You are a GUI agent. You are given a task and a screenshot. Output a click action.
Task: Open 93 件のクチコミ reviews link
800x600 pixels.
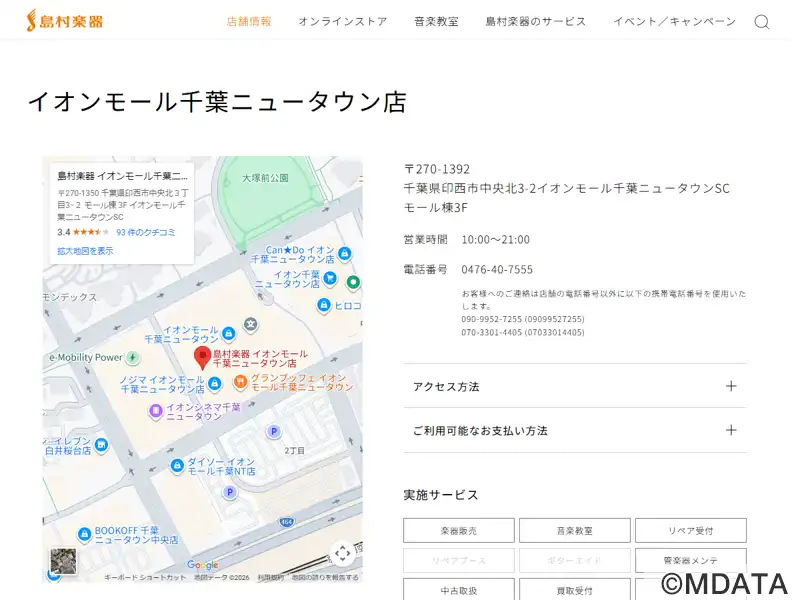pyautogui.click(x=146, y=232)
